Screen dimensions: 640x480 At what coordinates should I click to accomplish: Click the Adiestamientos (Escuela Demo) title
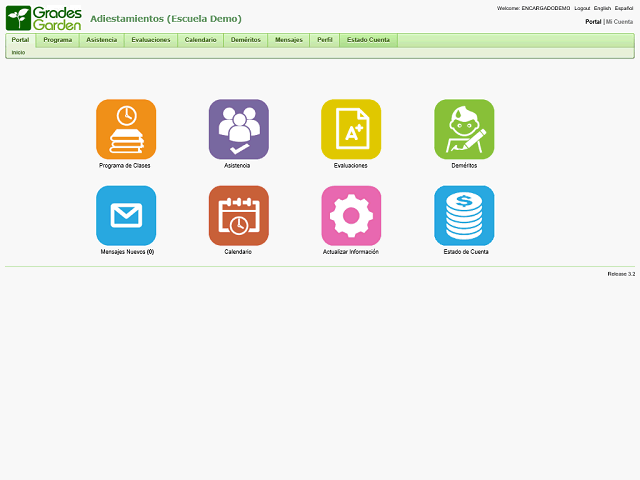pos(166,19)
